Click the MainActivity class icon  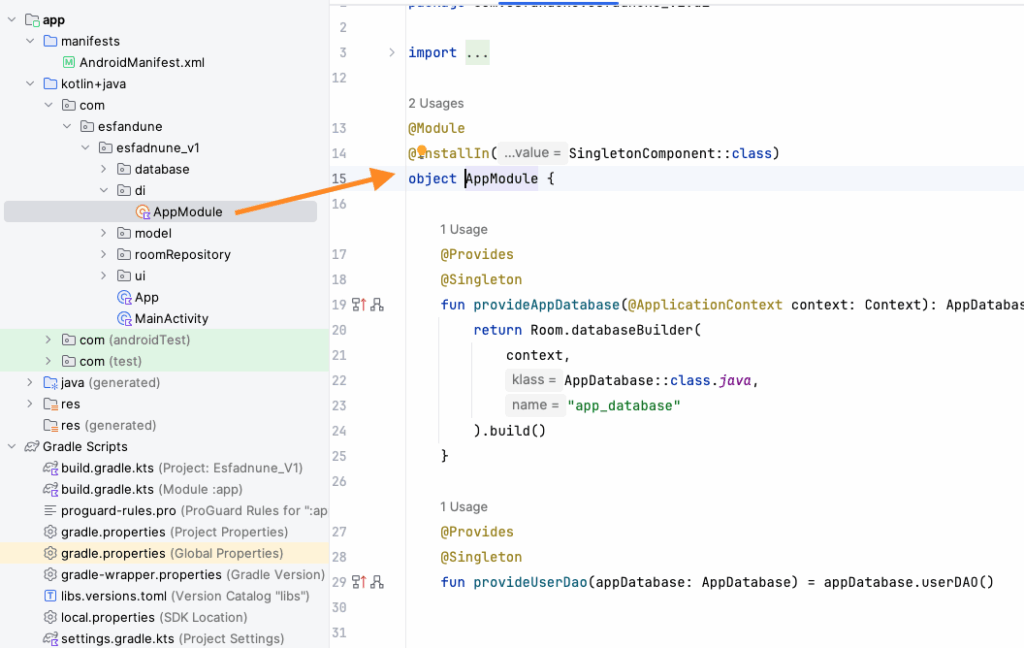124,319
